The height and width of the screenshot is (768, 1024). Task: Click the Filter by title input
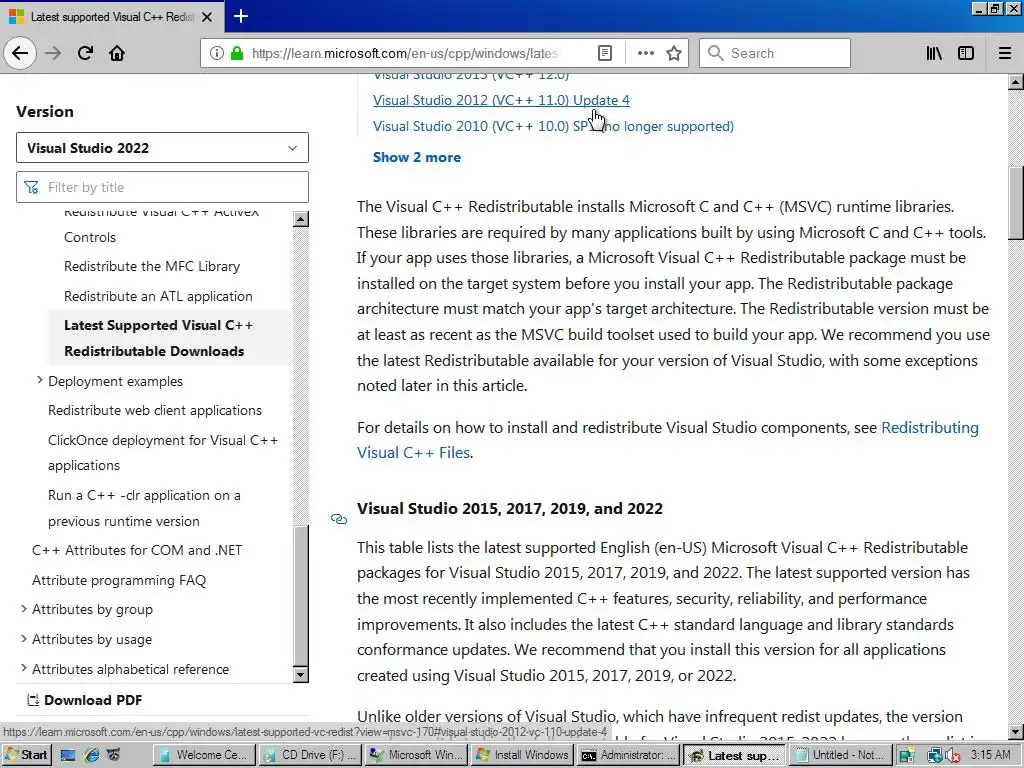(162, 187)
